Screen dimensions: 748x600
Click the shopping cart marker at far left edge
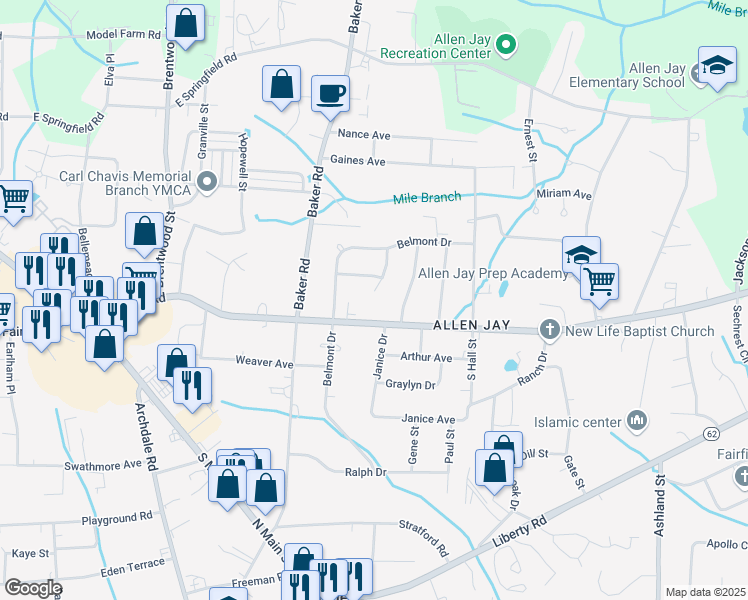pyautogui.click(x=14, y=199)
